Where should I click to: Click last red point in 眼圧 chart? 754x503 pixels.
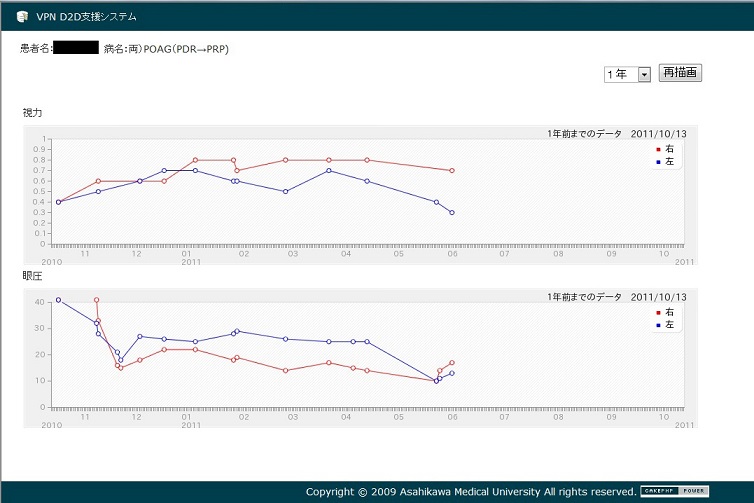tap(452, 363)
